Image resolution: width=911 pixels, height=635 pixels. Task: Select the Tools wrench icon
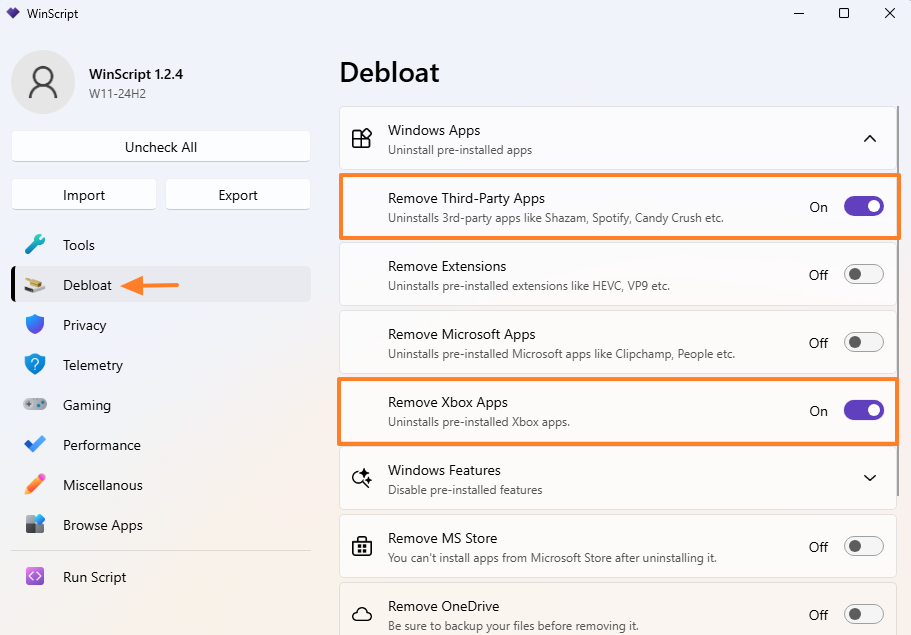pos(33,244)
